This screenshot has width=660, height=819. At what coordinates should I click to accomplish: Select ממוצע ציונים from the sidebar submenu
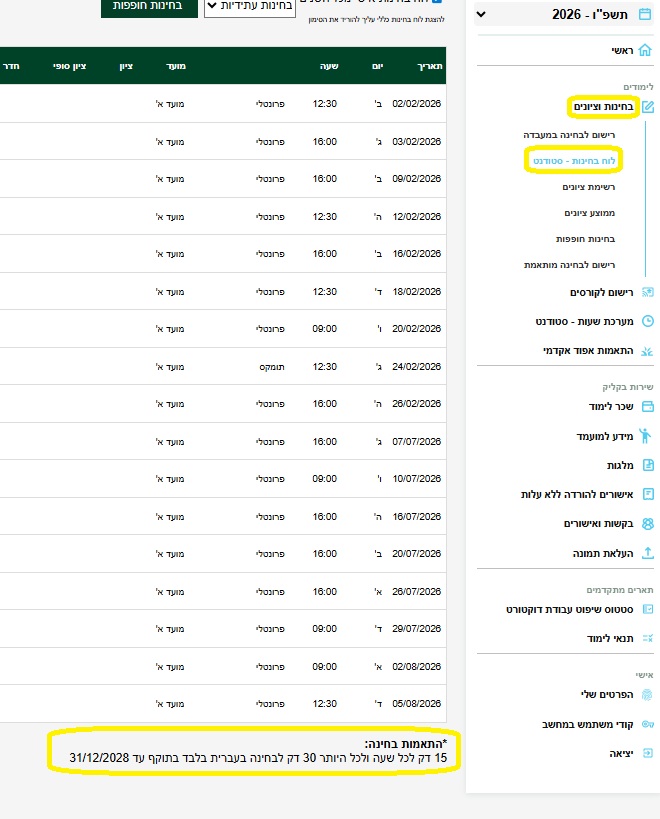point(586,213)
